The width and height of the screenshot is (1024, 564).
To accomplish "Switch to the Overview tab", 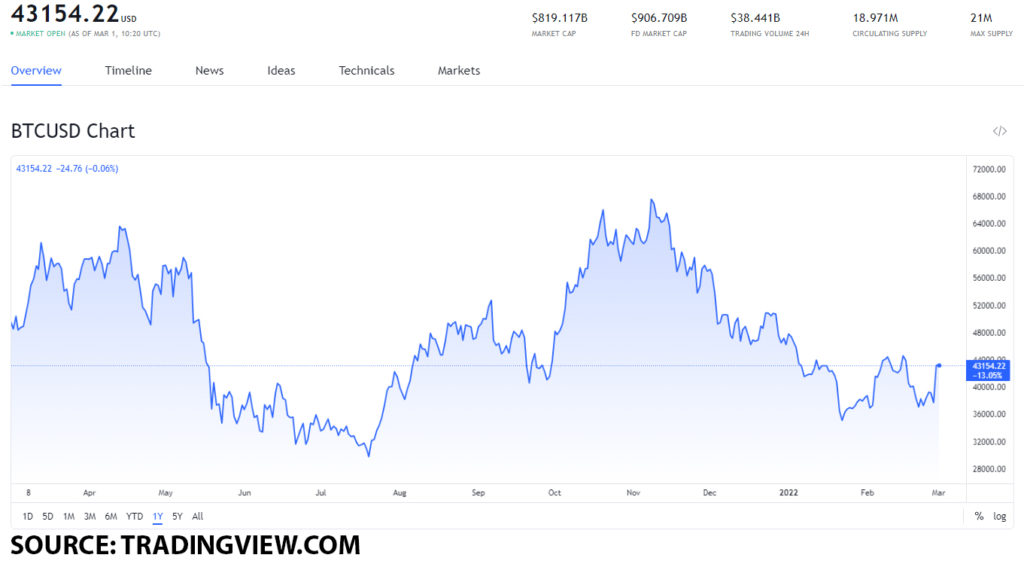I will pyautogui.click(x=36, y=70).
